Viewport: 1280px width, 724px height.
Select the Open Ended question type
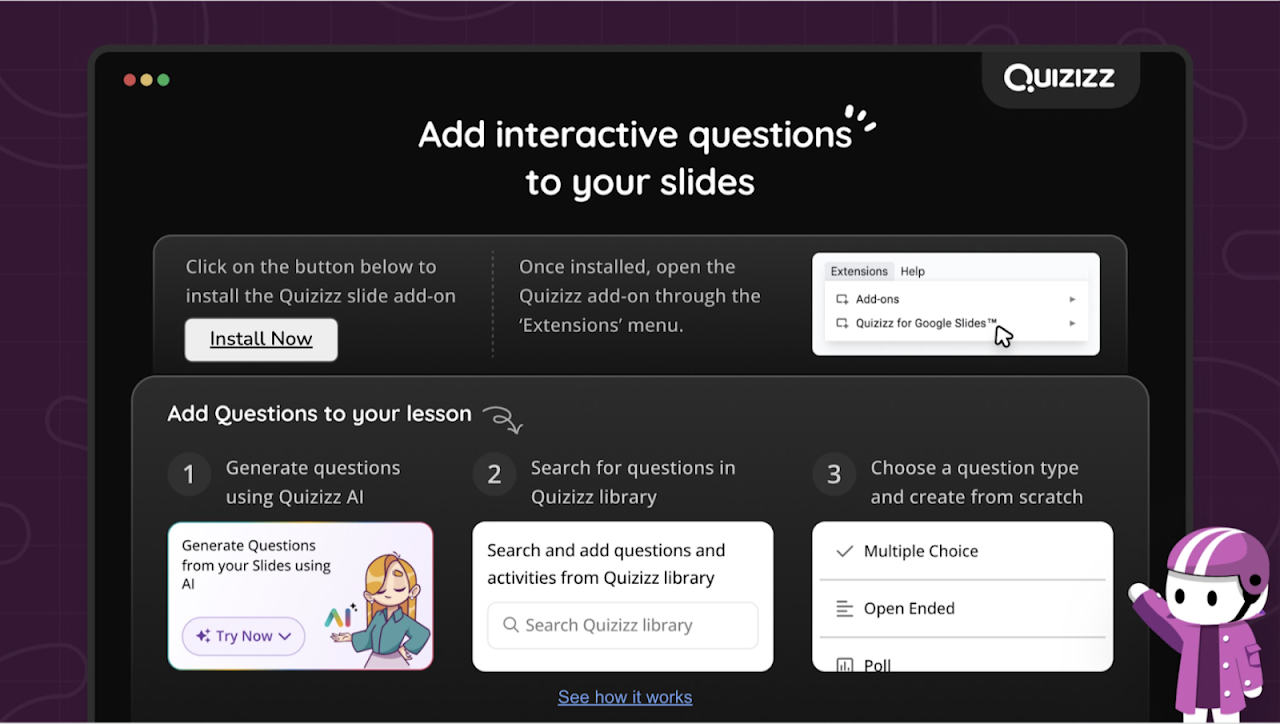tap(962, 608)
